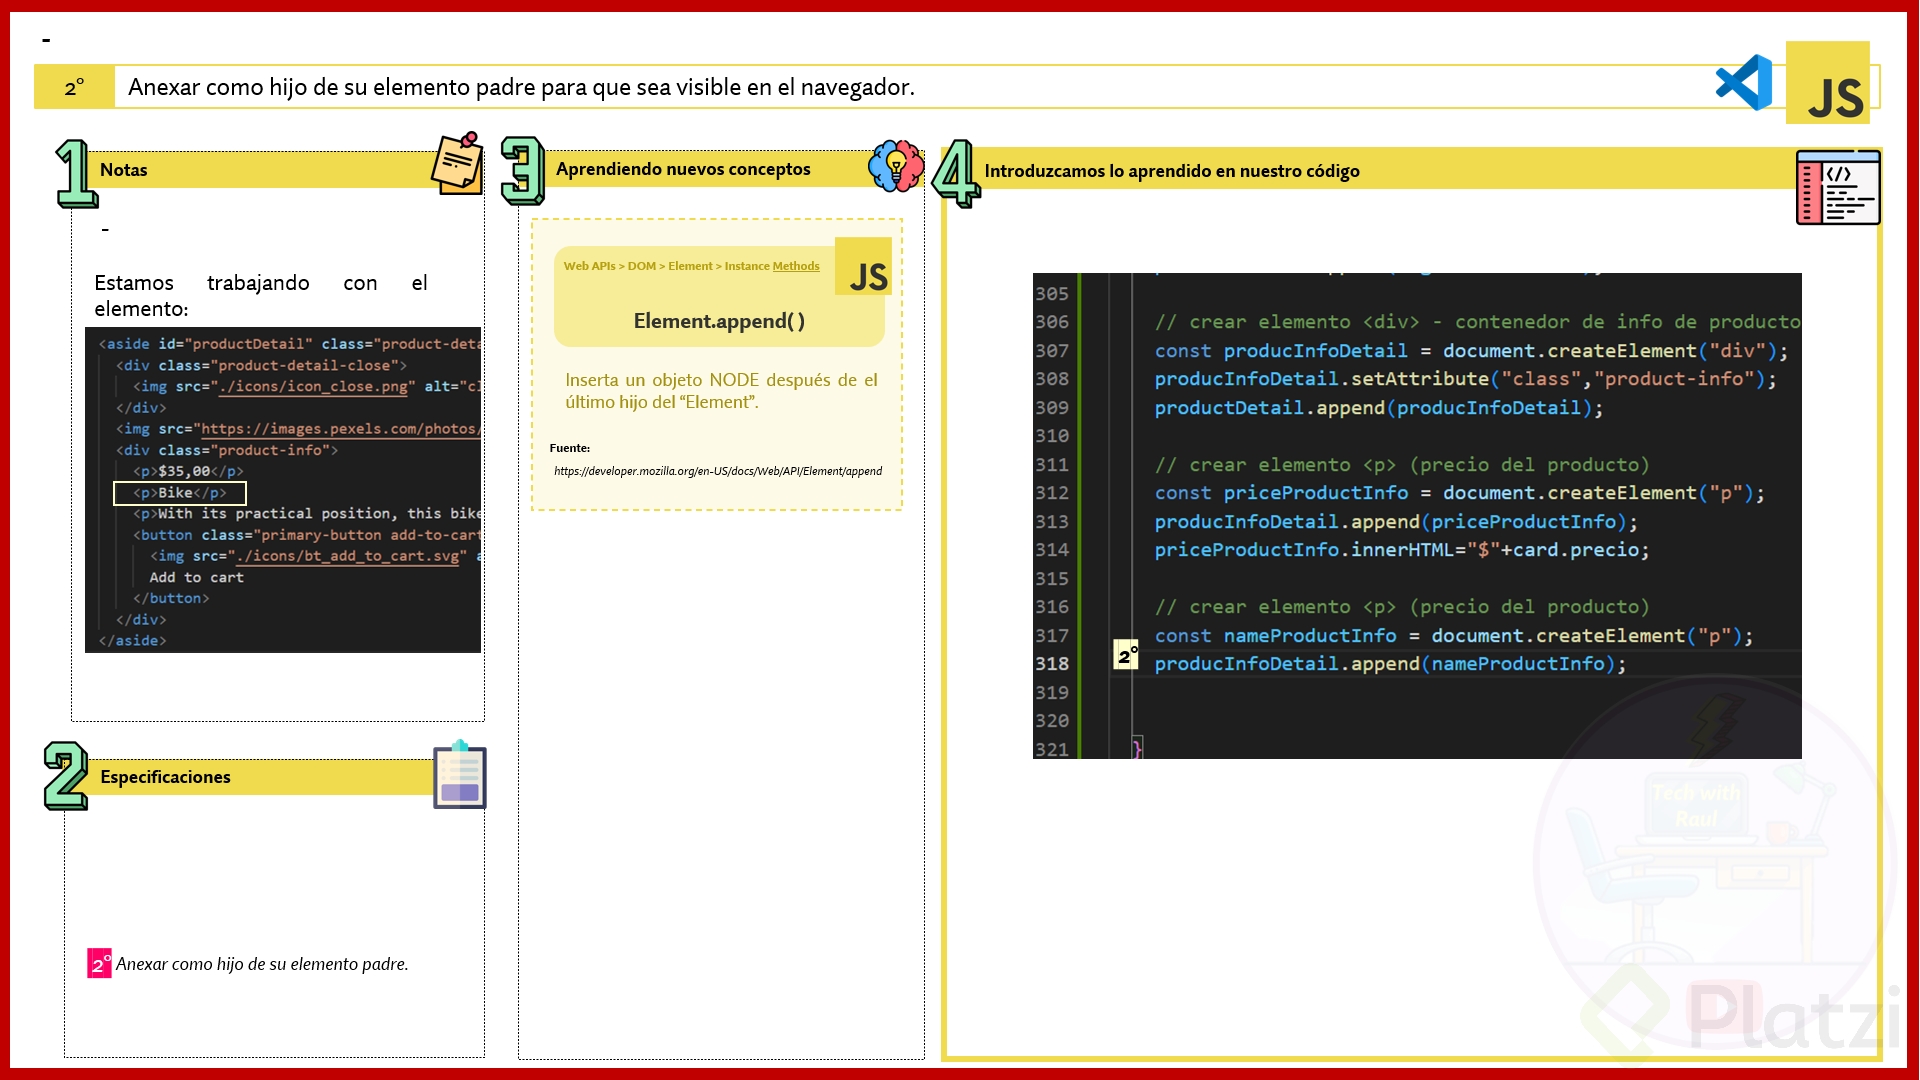Click the HTML code snippet screenshot
Screen dimensions: 1920x1080
point(283,490)
